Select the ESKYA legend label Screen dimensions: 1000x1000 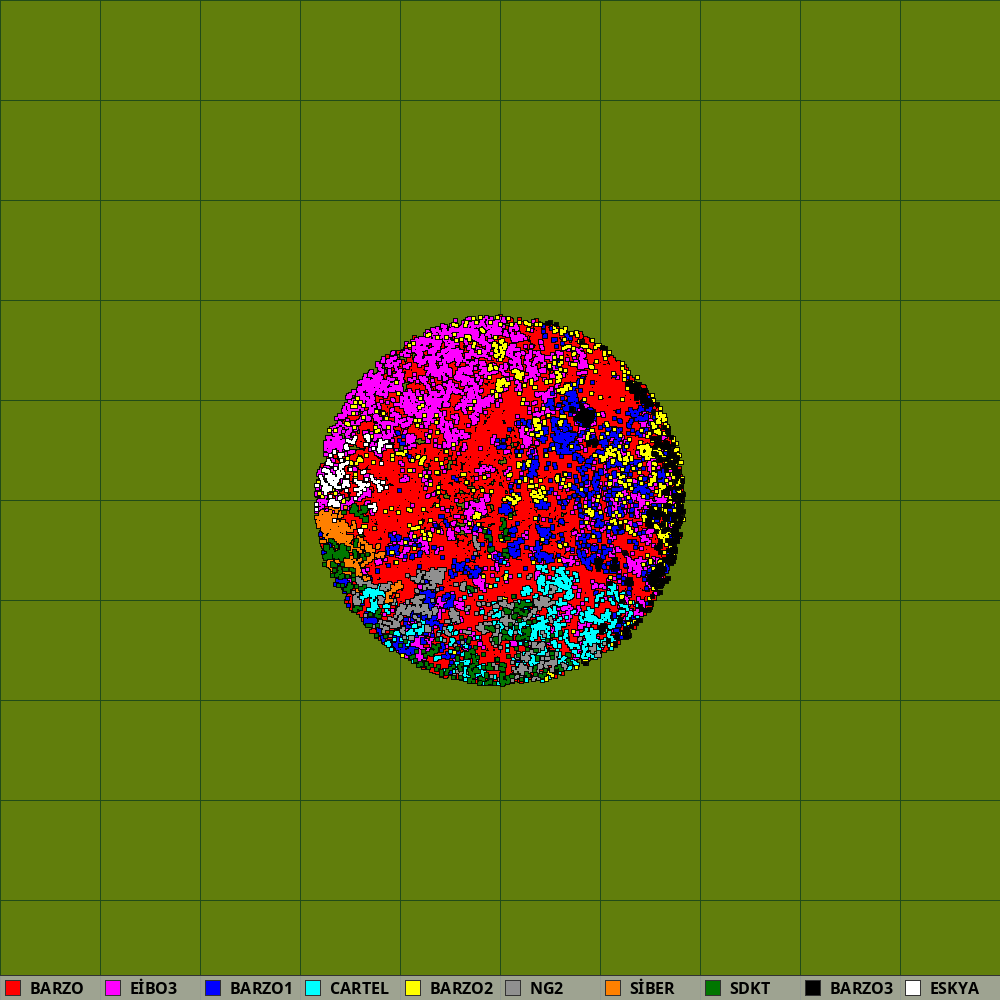point(955,989)
